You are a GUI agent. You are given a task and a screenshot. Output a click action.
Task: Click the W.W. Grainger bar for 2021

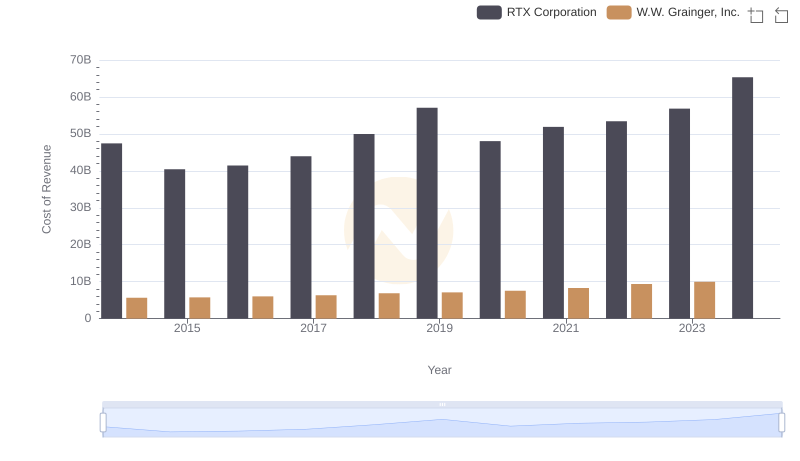(x=579, y=303)
